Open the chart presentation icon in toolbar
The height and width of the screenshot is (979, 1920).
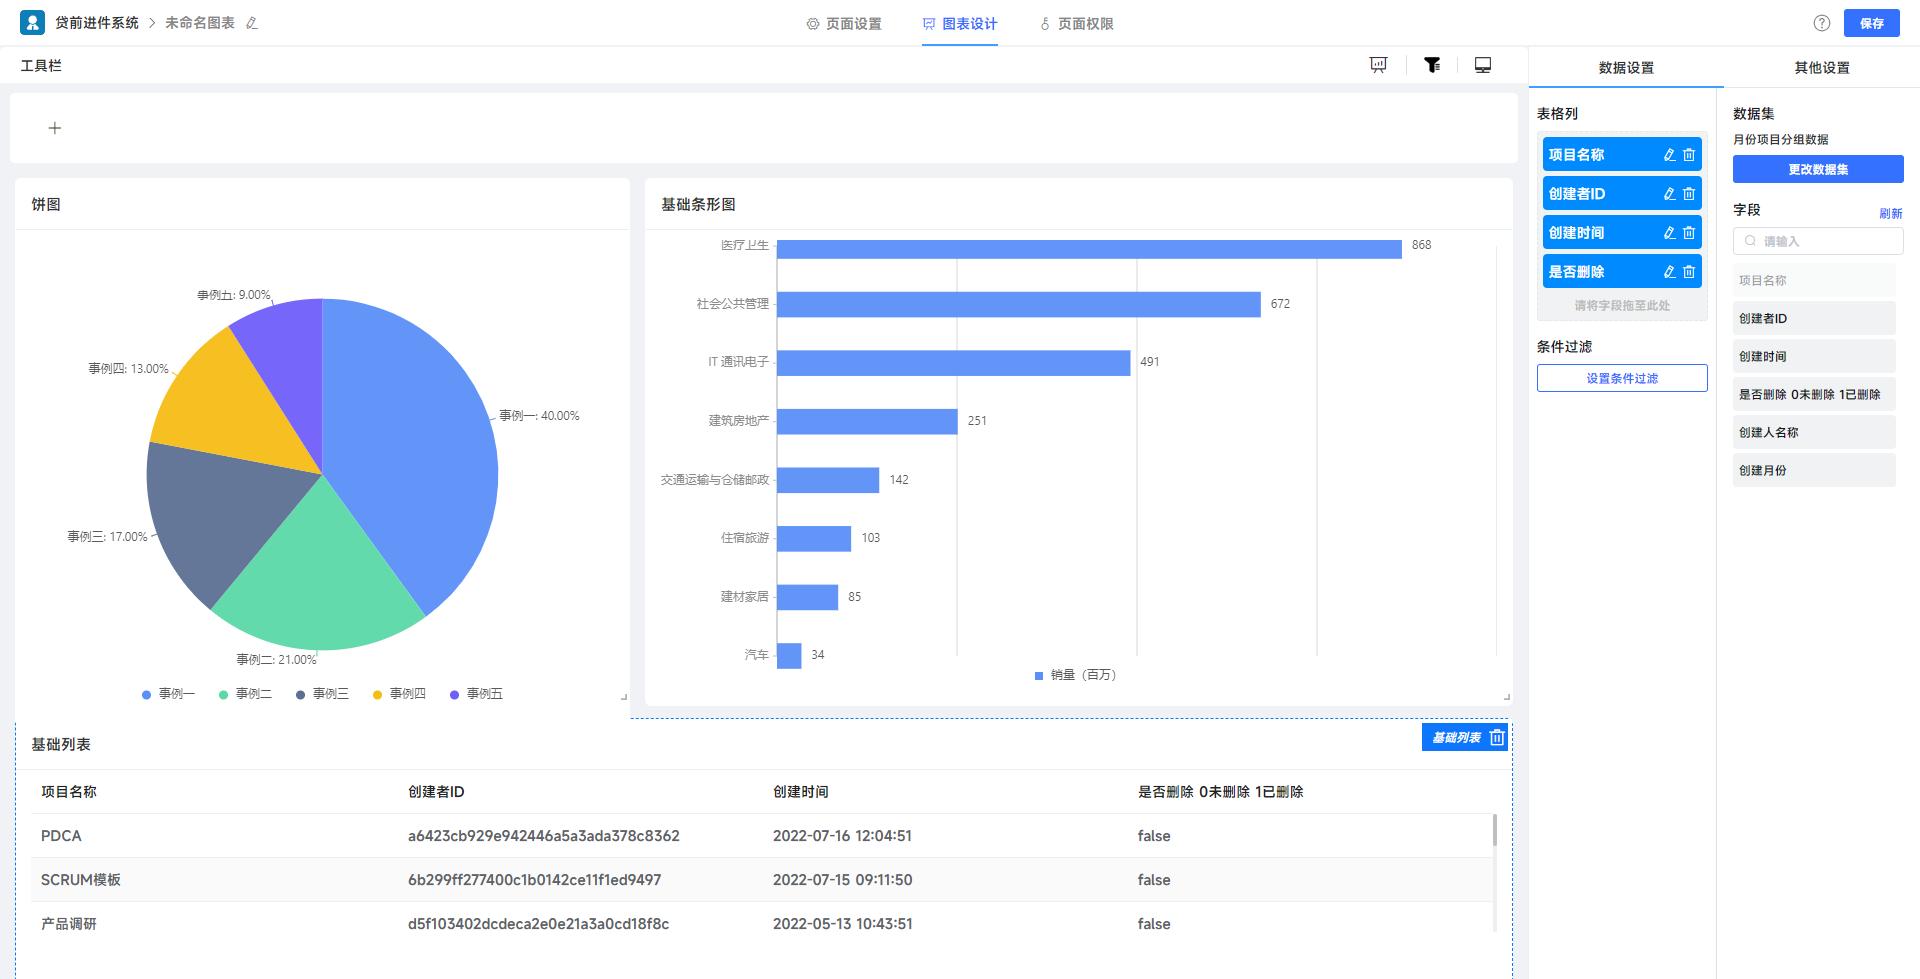tap(1378, 65)
